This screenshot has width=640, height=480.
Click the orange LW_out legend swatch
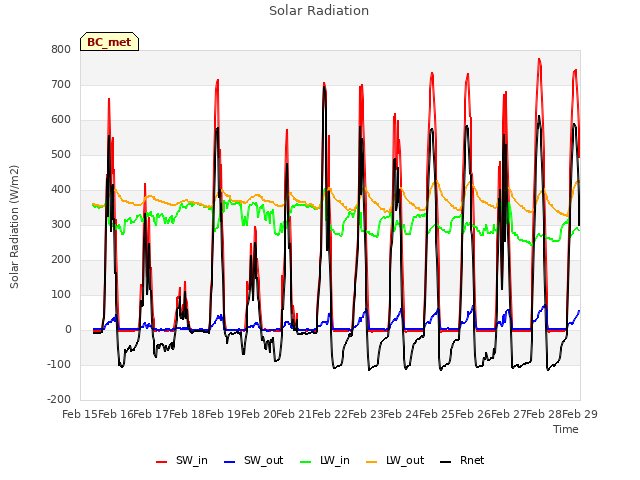click(371, 462)
